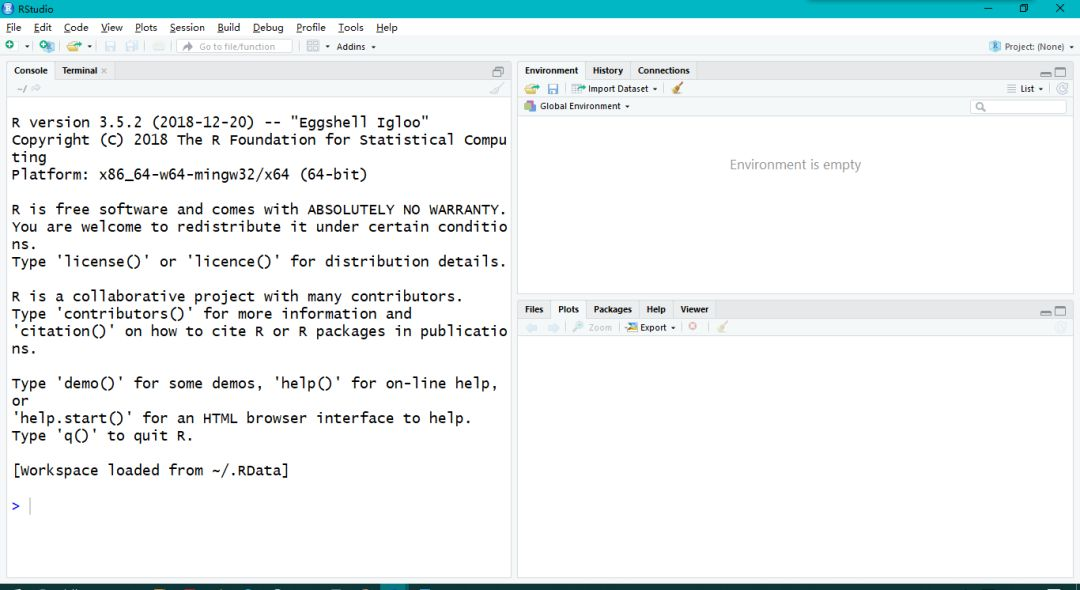Click the refresh environment icon

click(1062, 89)
